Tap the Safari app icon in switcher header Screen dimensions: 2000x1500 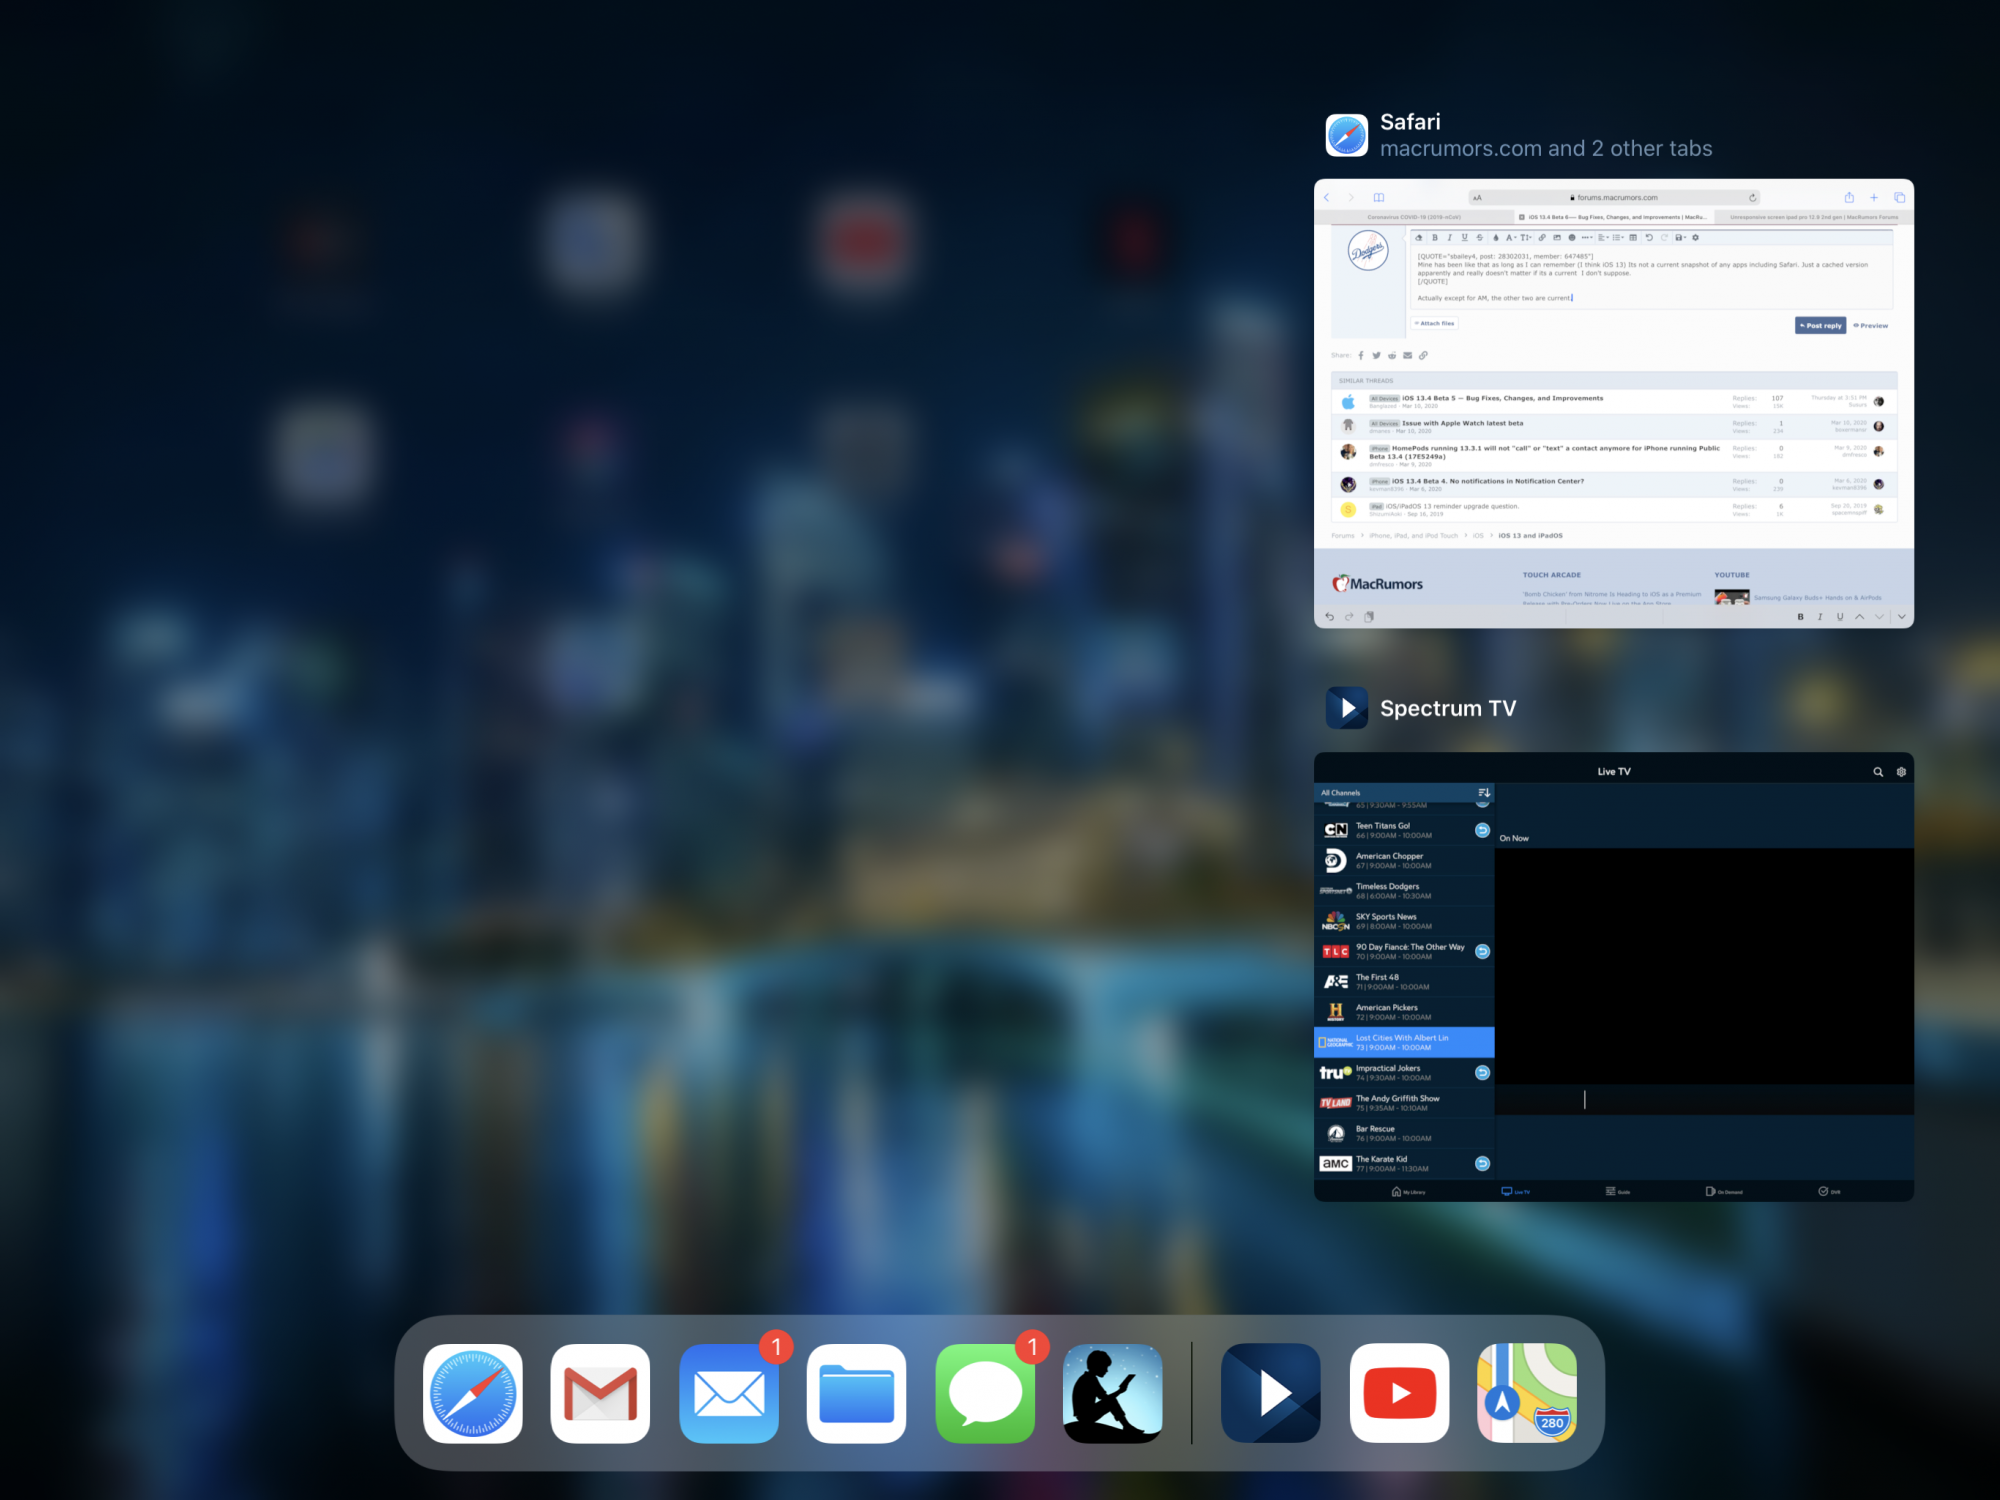pos(1347,135)
